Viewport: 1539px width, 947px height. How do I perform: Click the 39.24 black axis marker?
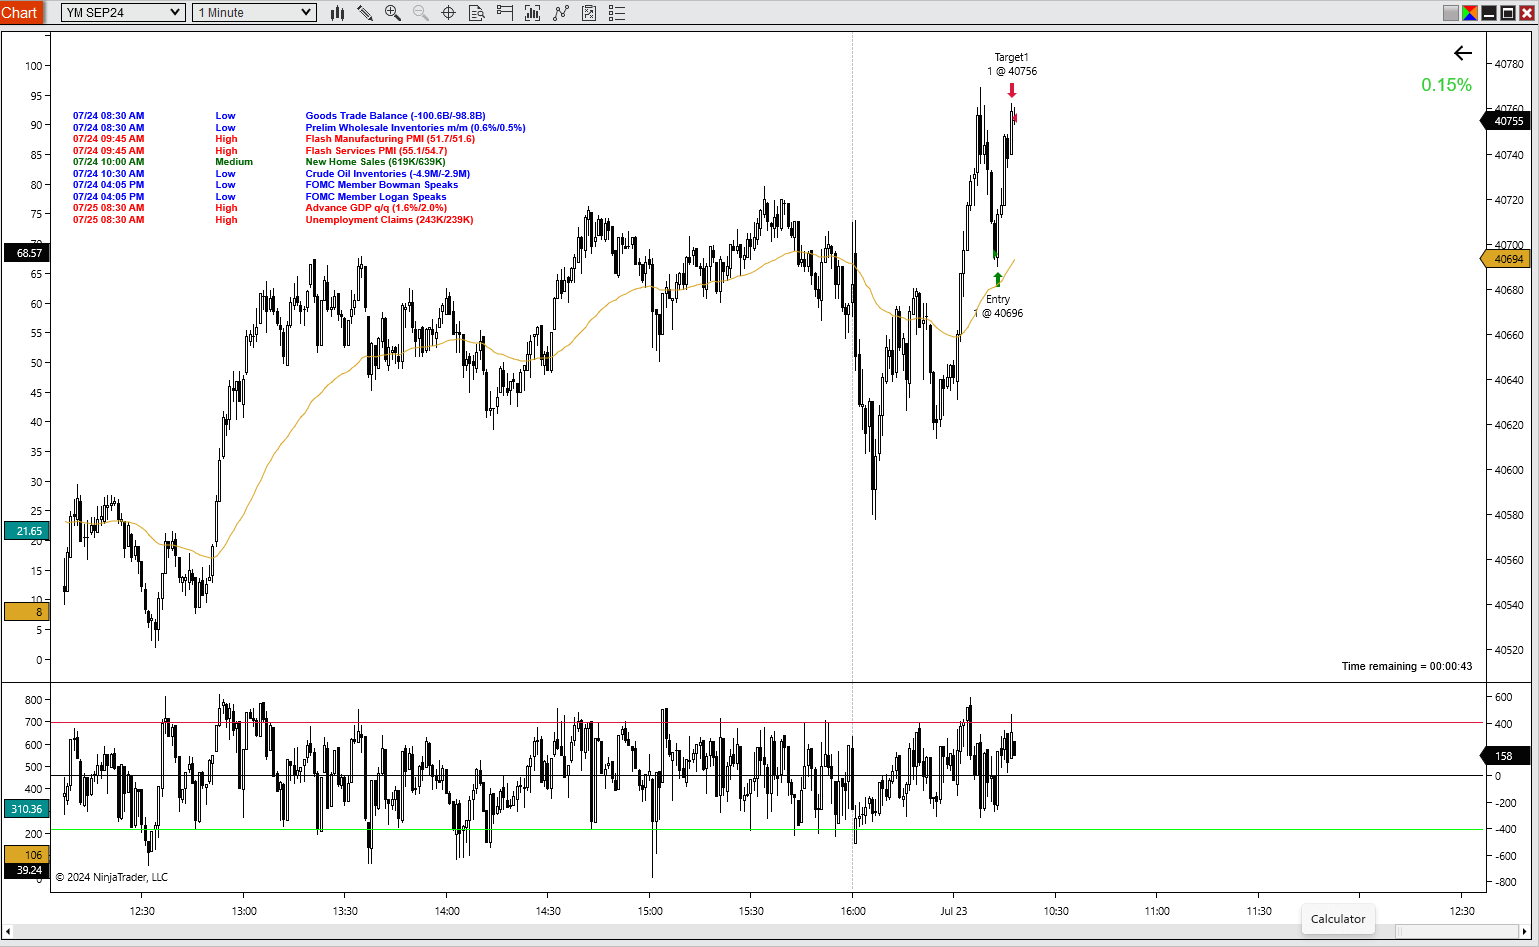pyautogui.click(x=26, y=870)
